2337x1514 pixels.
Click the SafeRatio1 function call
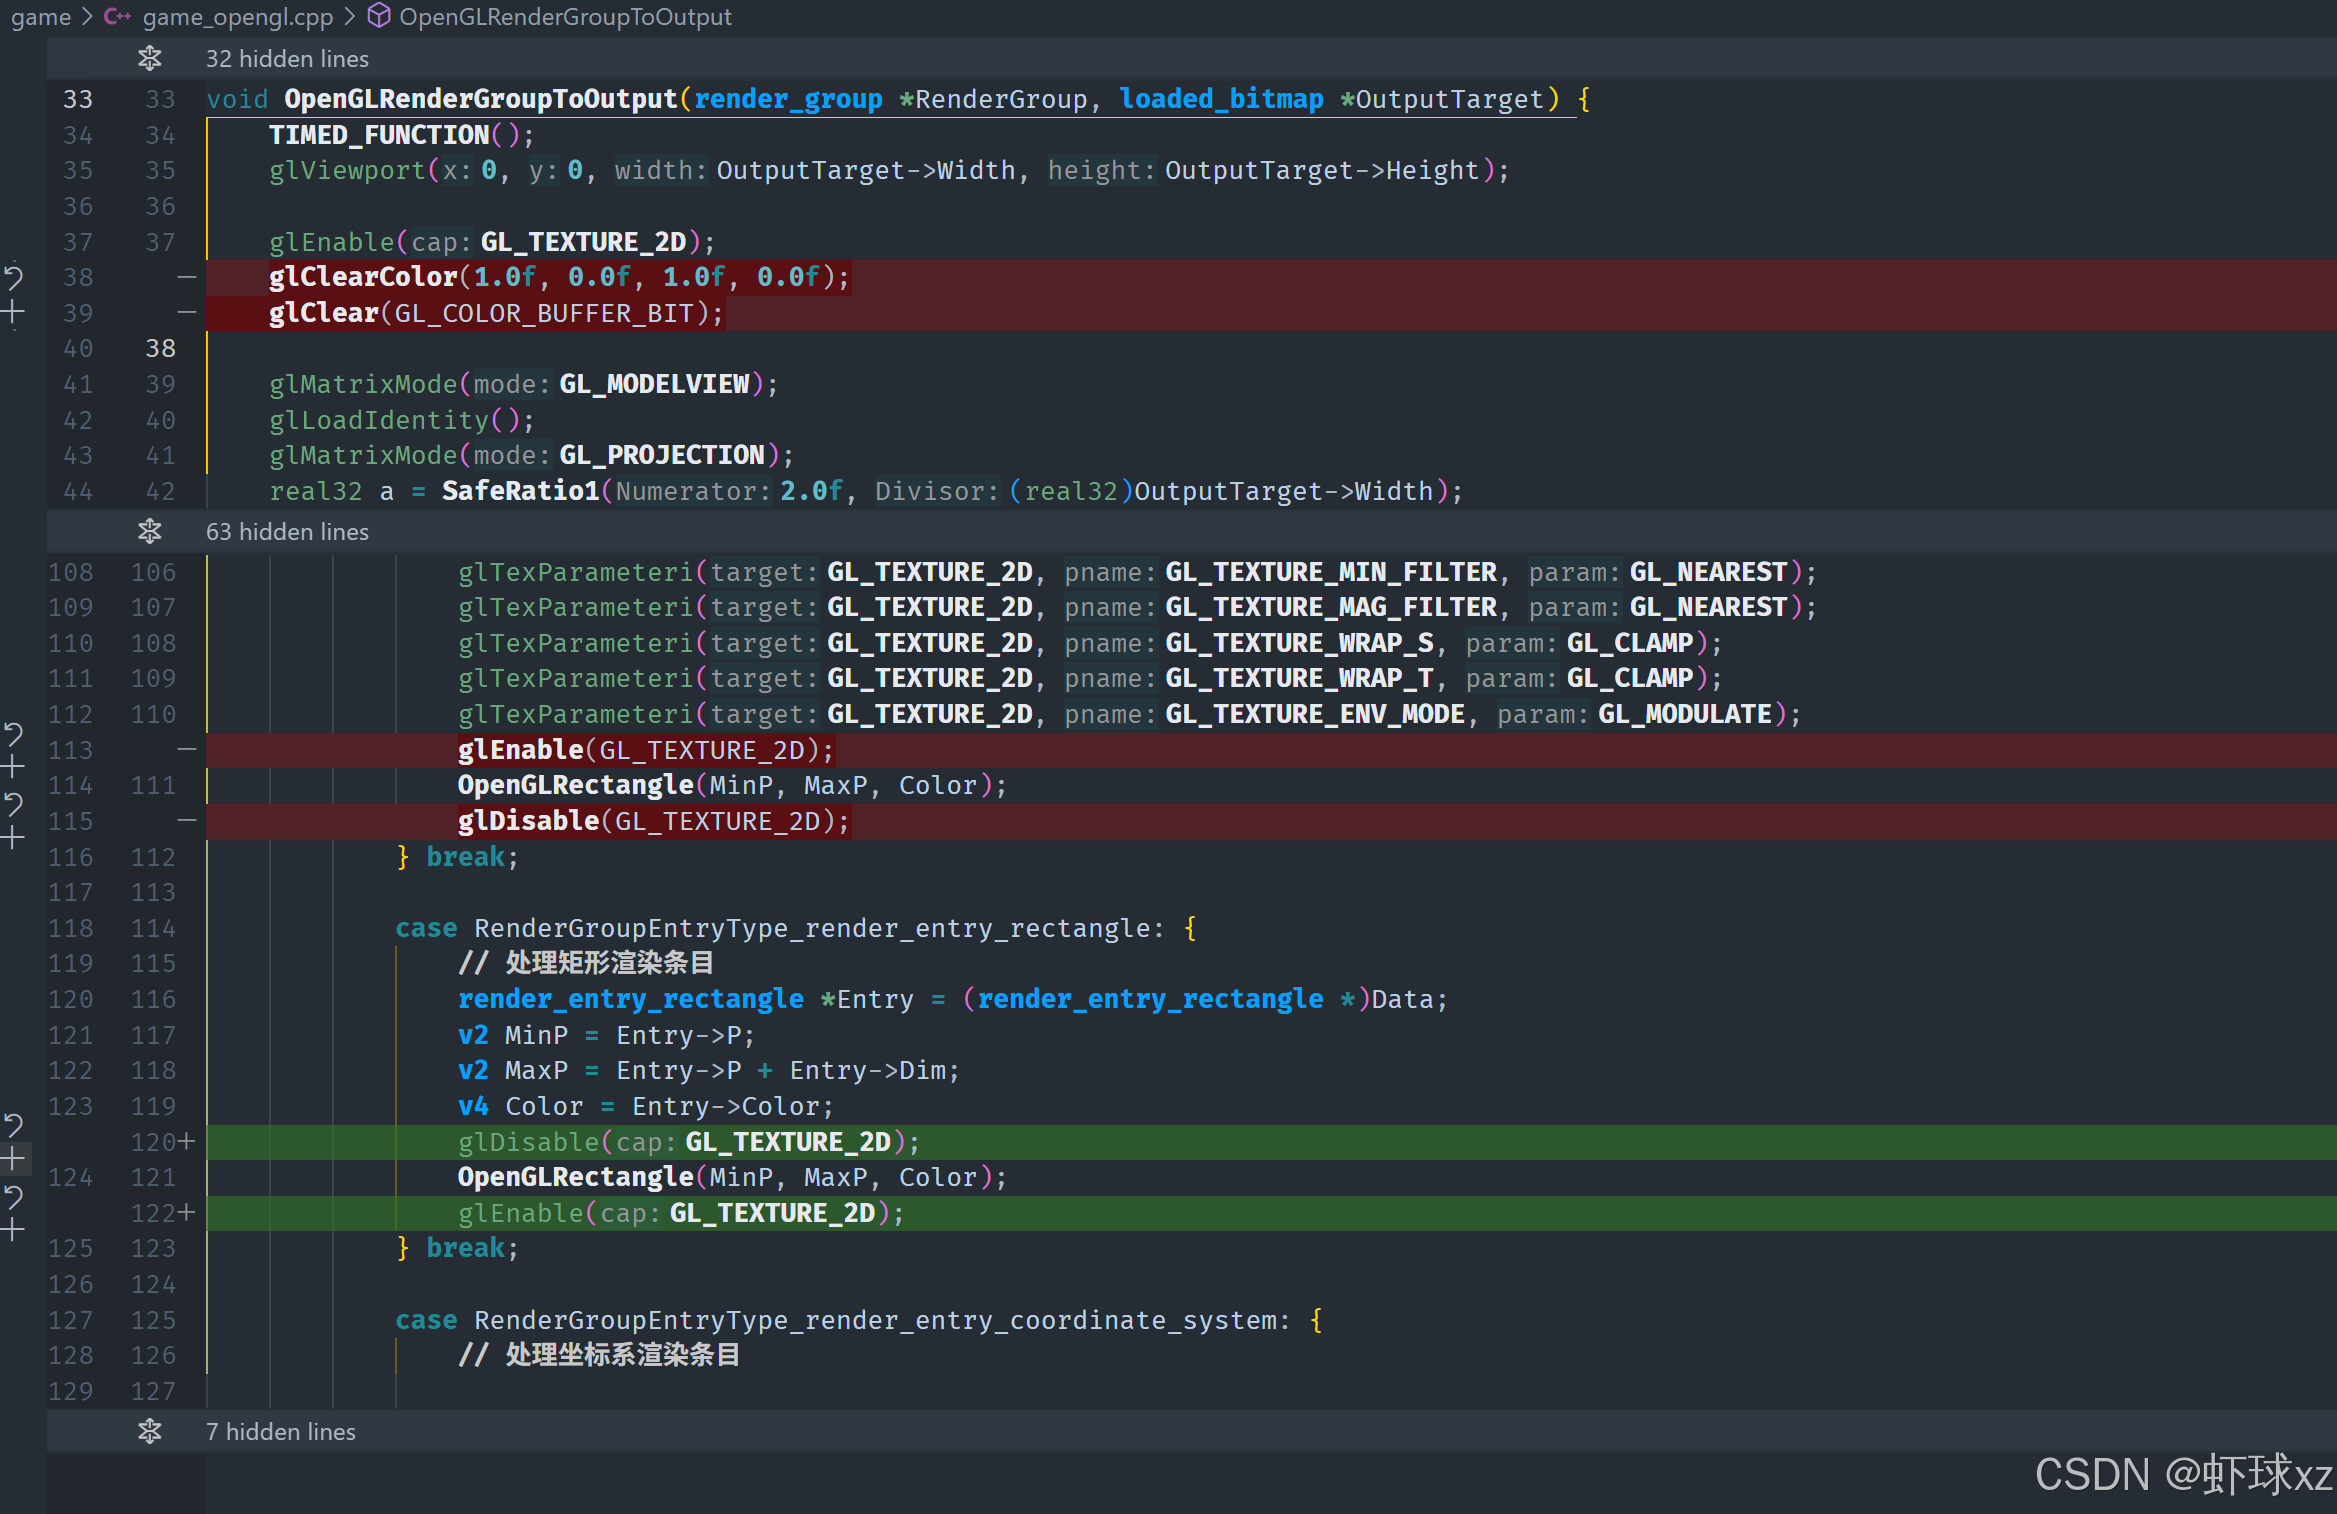click(x=520, y=491)
